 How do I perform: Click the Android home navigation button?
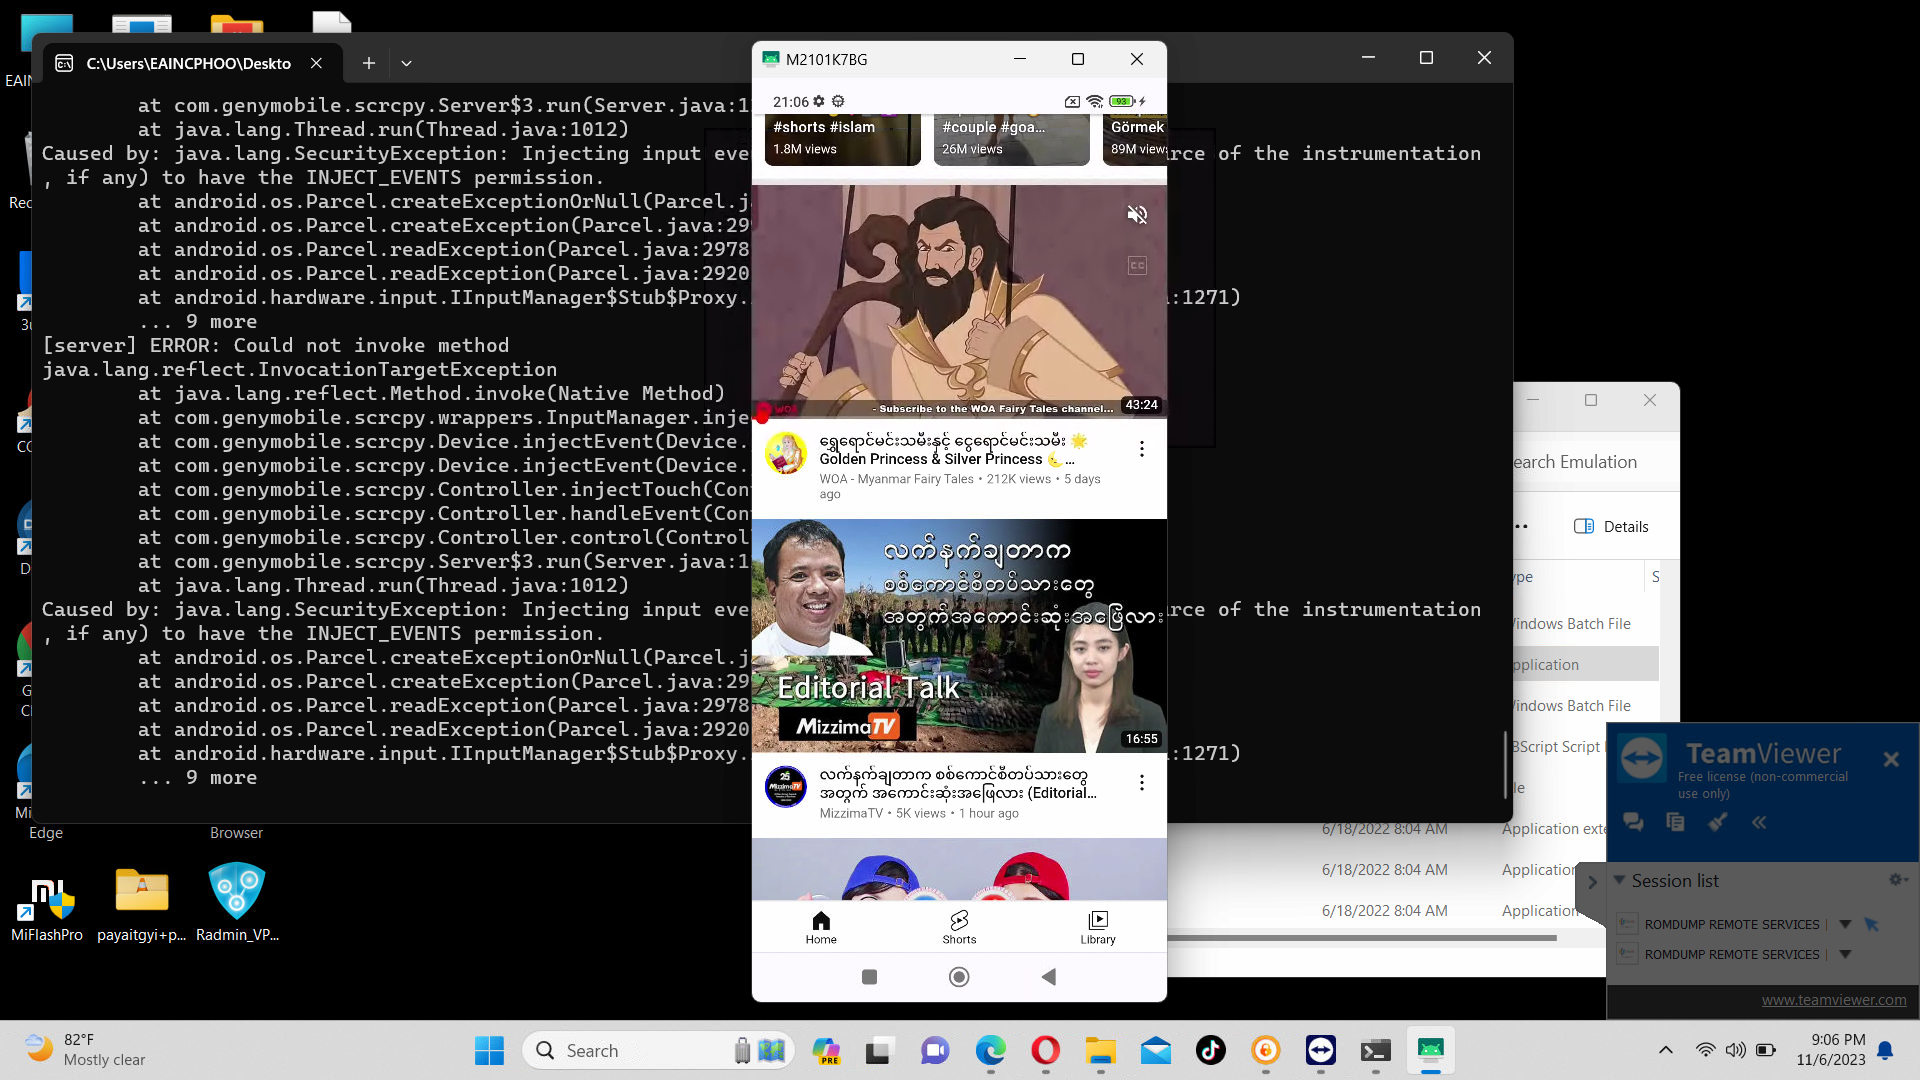click(960, 977)
